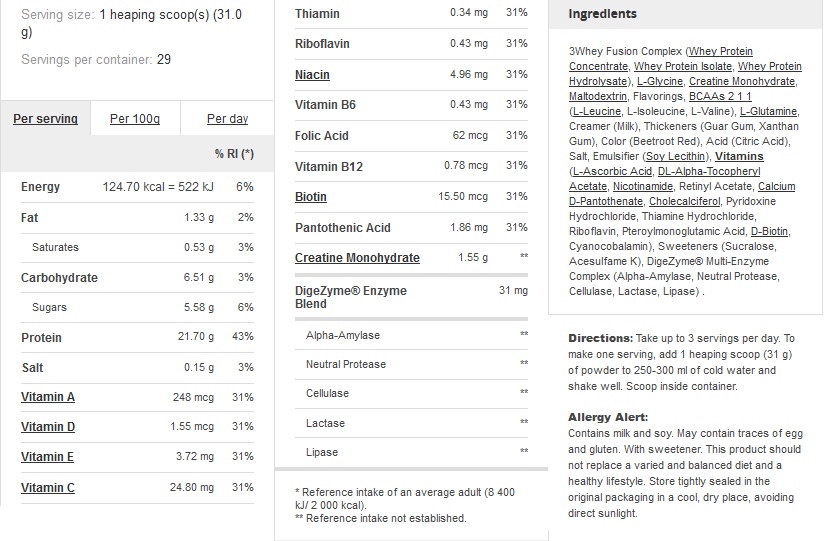Open the Vitamin A nutrient link

tap(48, 397)
